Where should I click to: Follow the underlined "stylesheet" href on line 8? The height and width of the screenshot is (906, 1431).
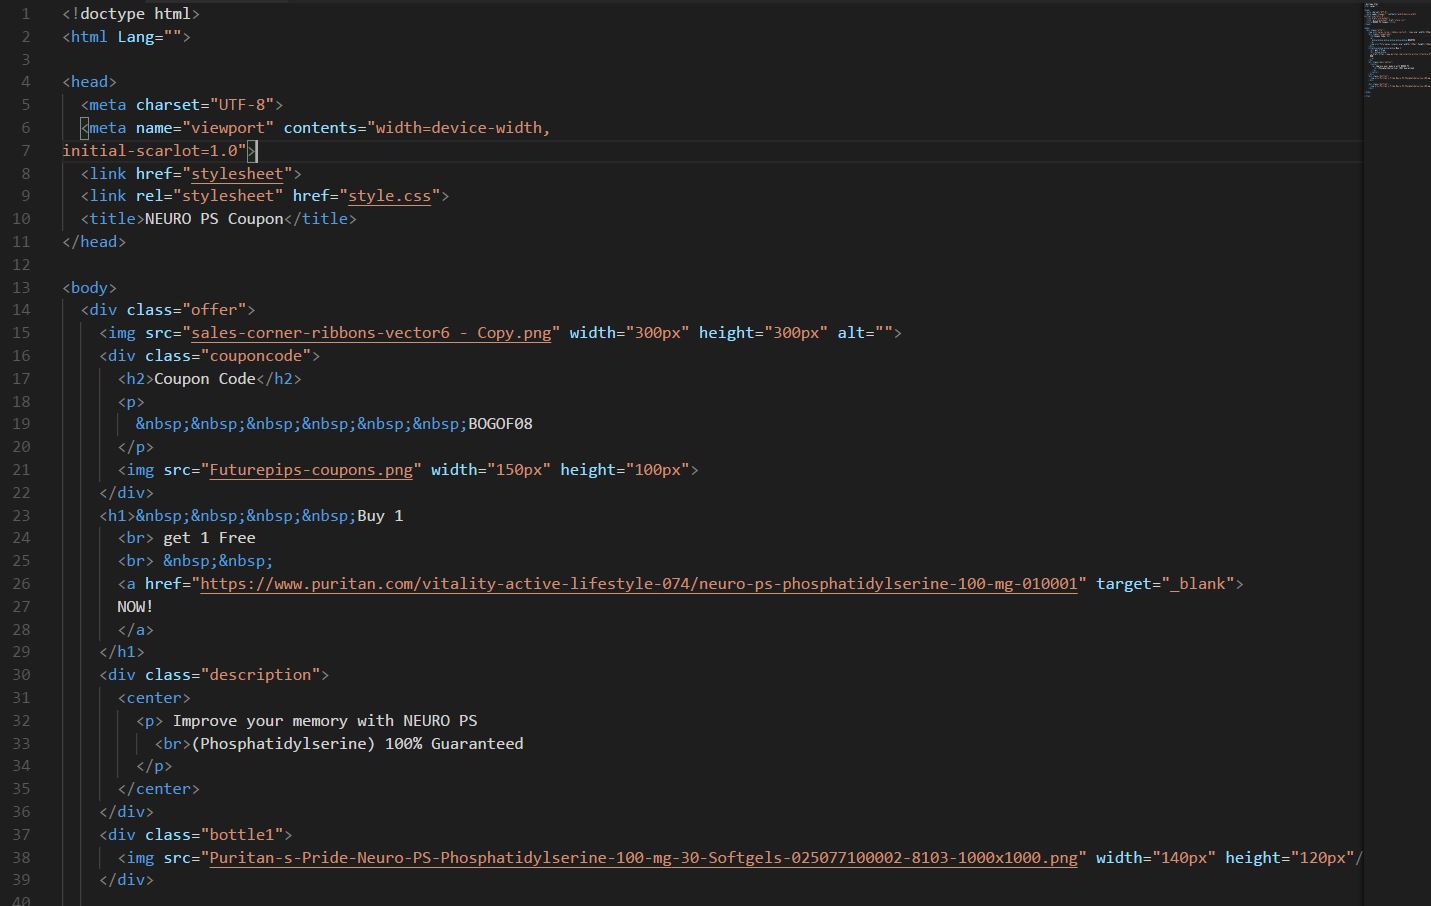(237, 174)
